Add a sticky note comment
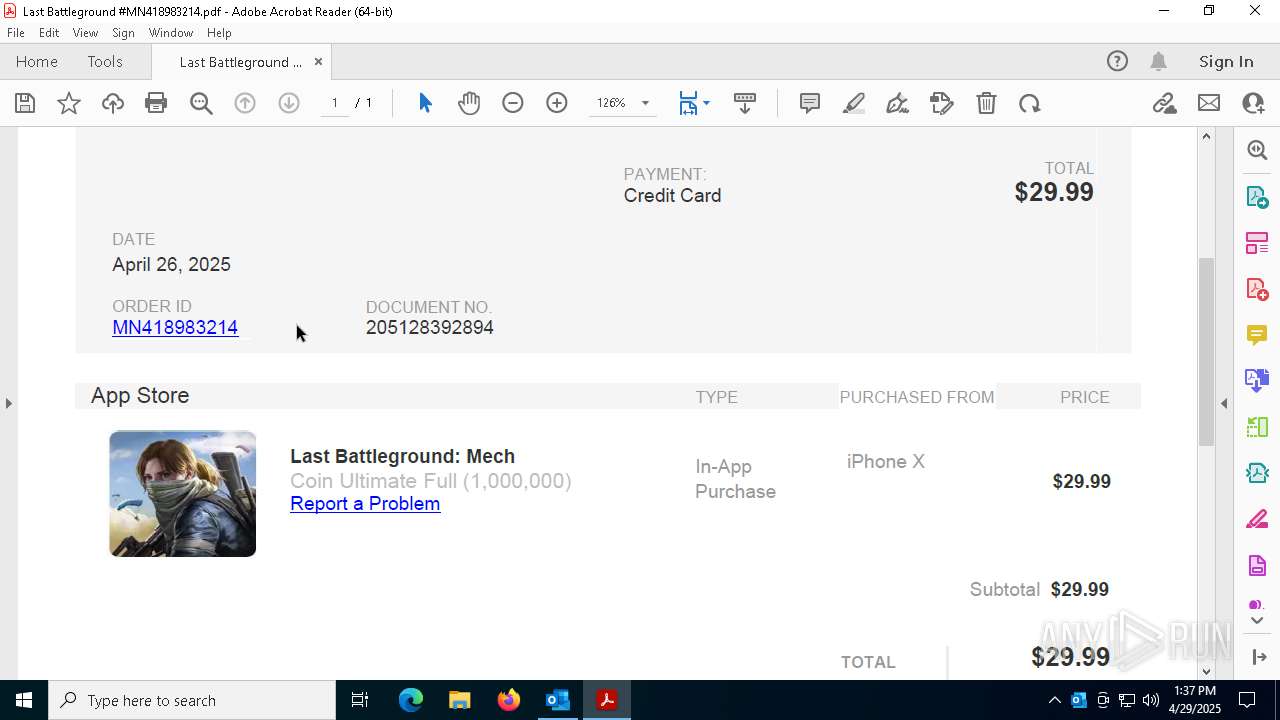This screenshot has height=720, width=1280. coord(810,103)
